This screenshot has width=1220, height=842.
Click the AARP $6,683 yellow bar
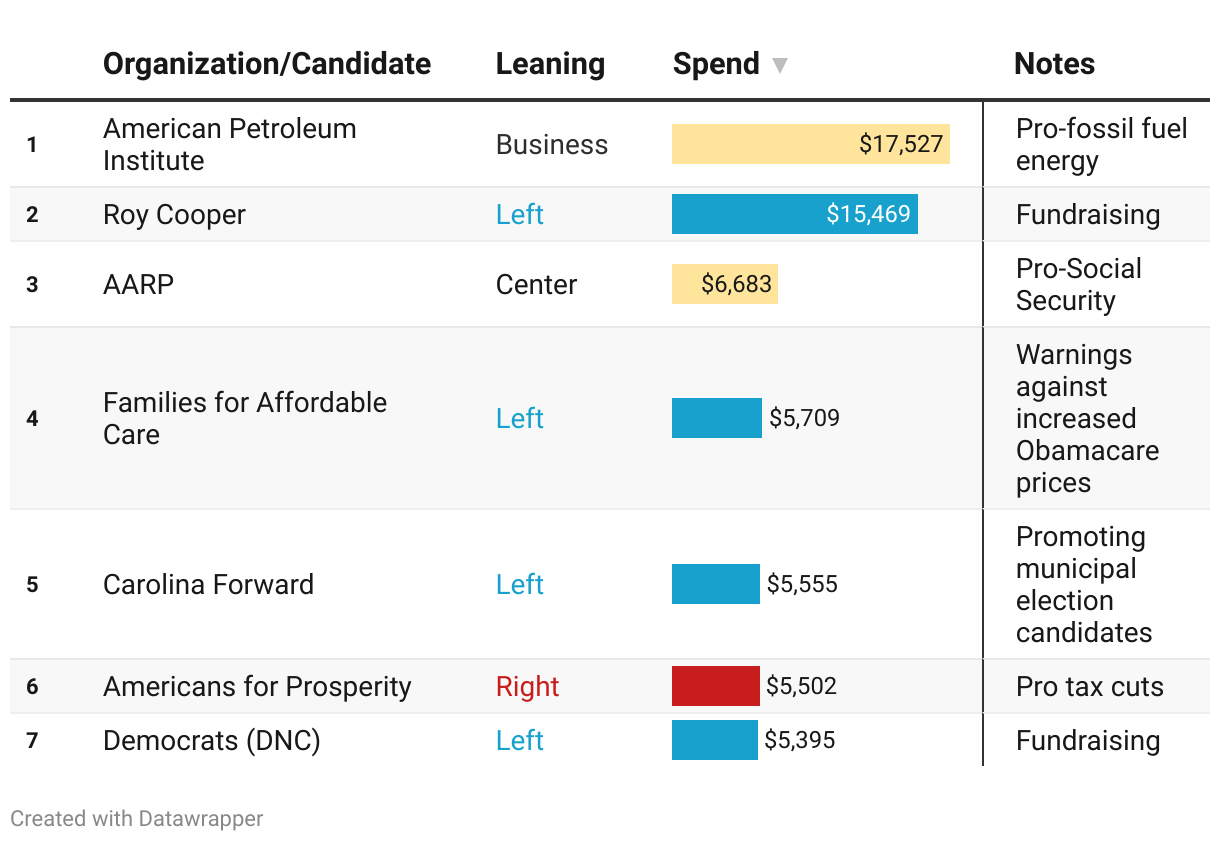[724, 284]
